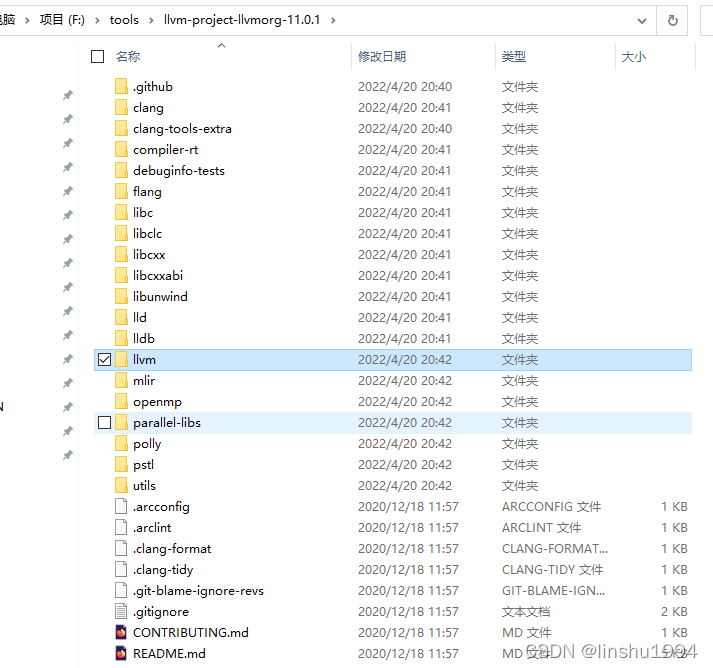Click the .arcconfig file icon
Viewport: 713px width, 668px height.
[121, 506]
